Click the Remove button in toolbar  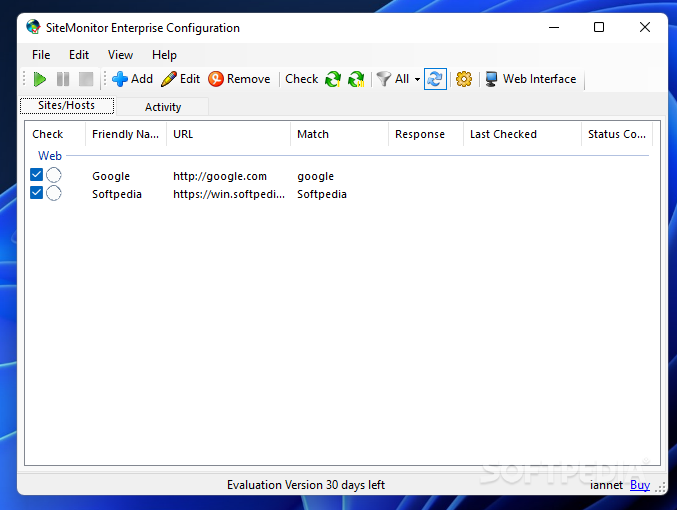pyautogui.click(x=239, y=79)
